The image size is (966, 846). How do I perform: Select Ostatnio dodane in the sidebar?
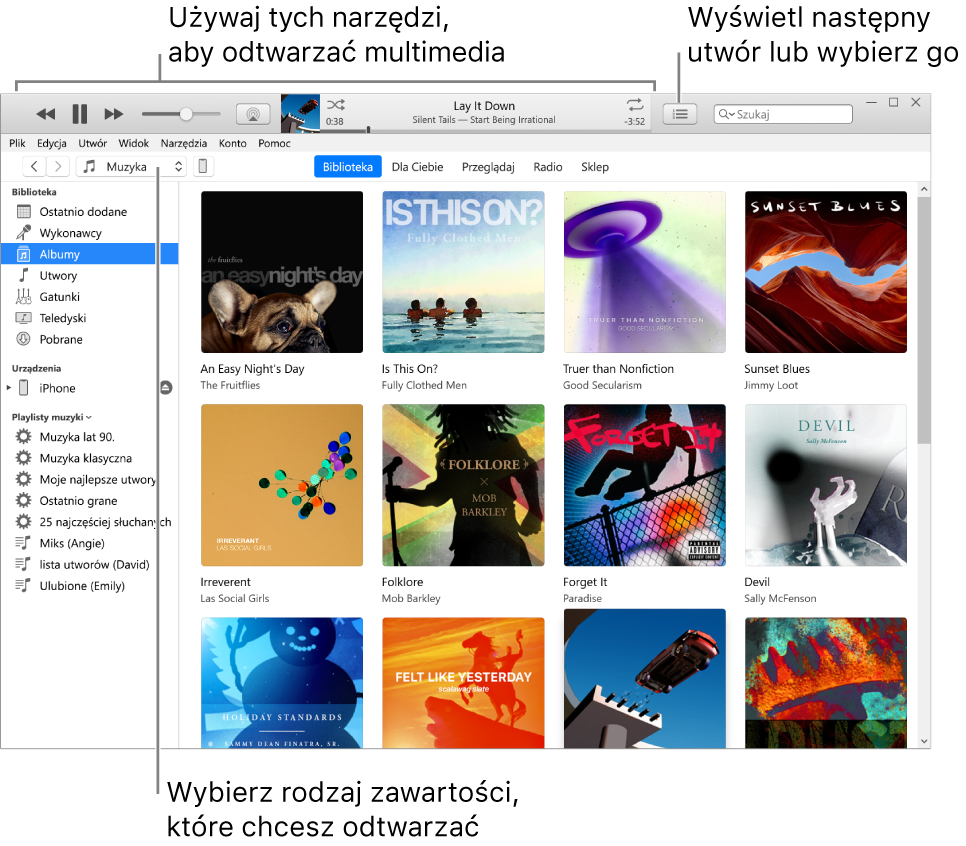click(x=89, y=211)
